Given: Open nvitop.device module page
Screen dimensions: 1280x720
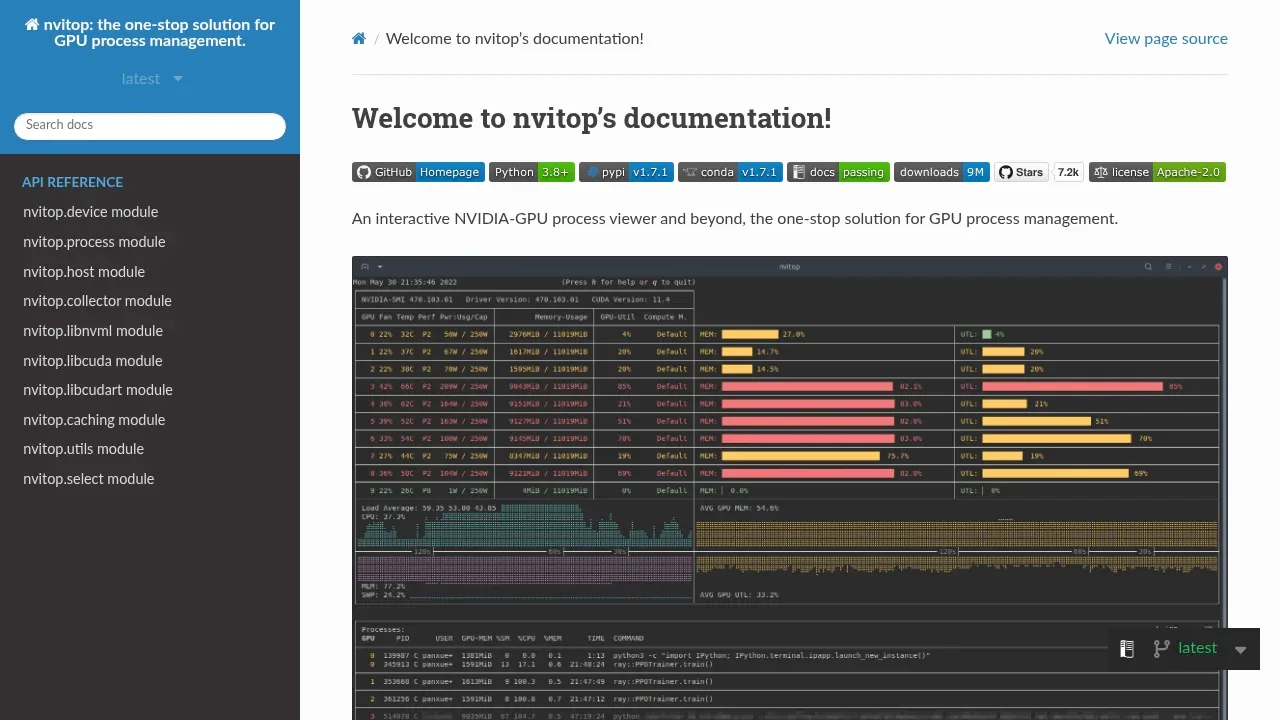Looking at the screenshot, I should click(x=150, y=212).
